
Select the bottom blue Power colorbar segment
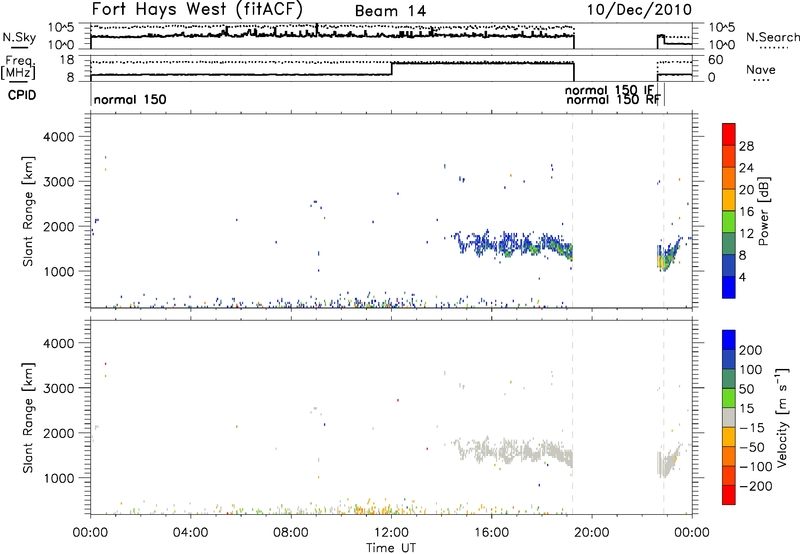click(729, 287)
